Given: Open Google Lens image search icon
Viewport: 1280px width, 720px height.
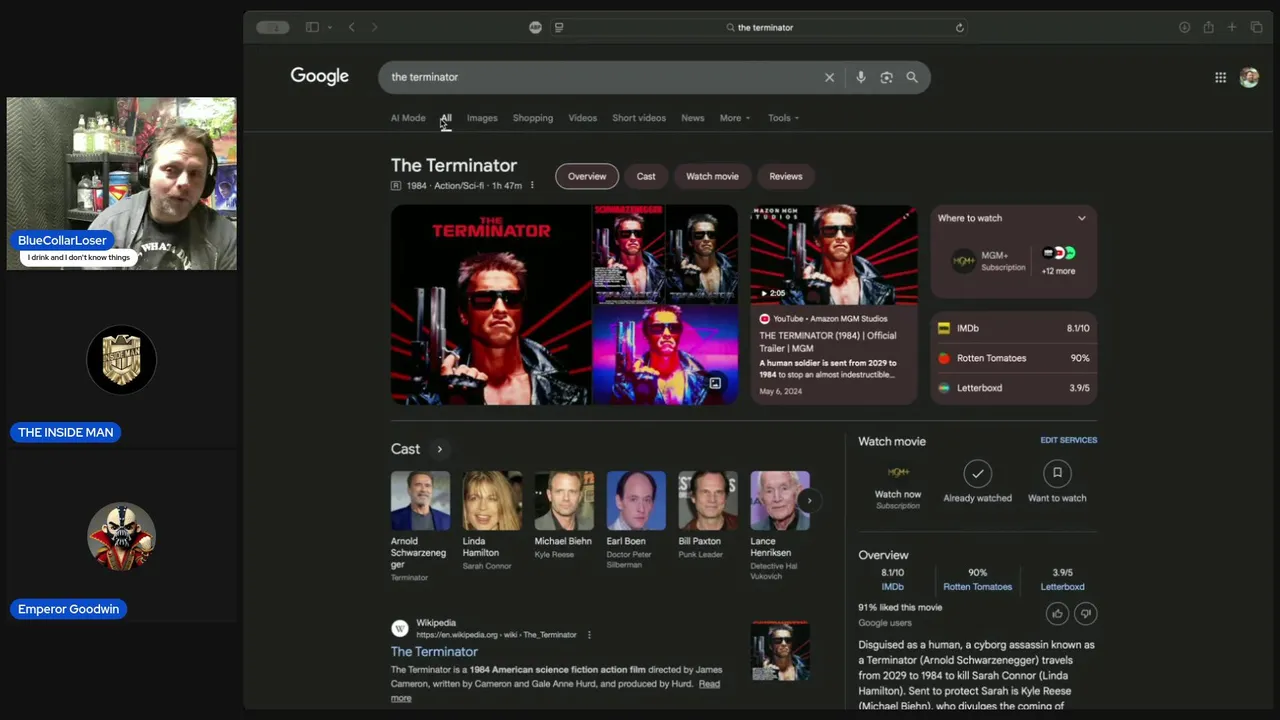Looking at the screenshot, I should [886, 77].
